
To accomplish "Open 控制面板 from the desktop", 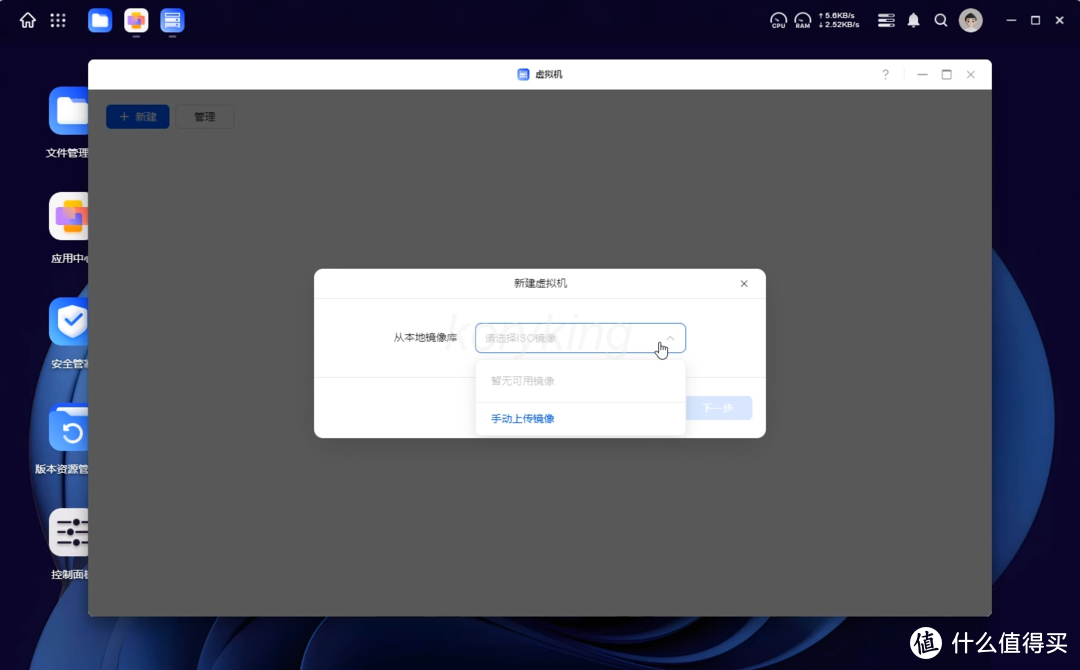I will (69, 531).
